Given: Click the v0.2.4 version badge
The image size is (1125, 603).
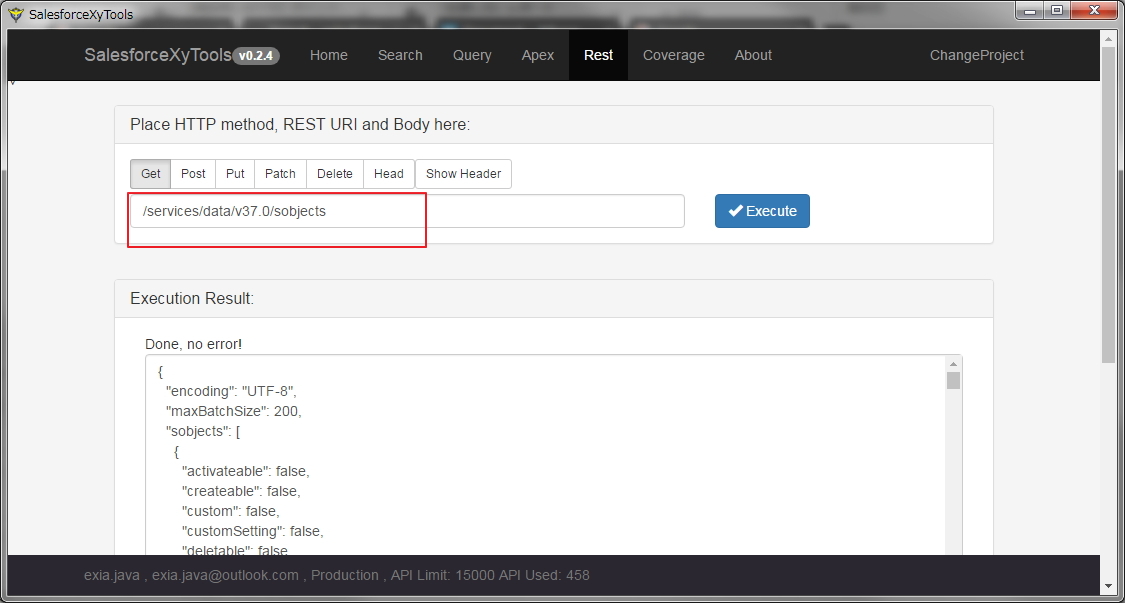Looking at the screenshot, I should coord(256,55).
